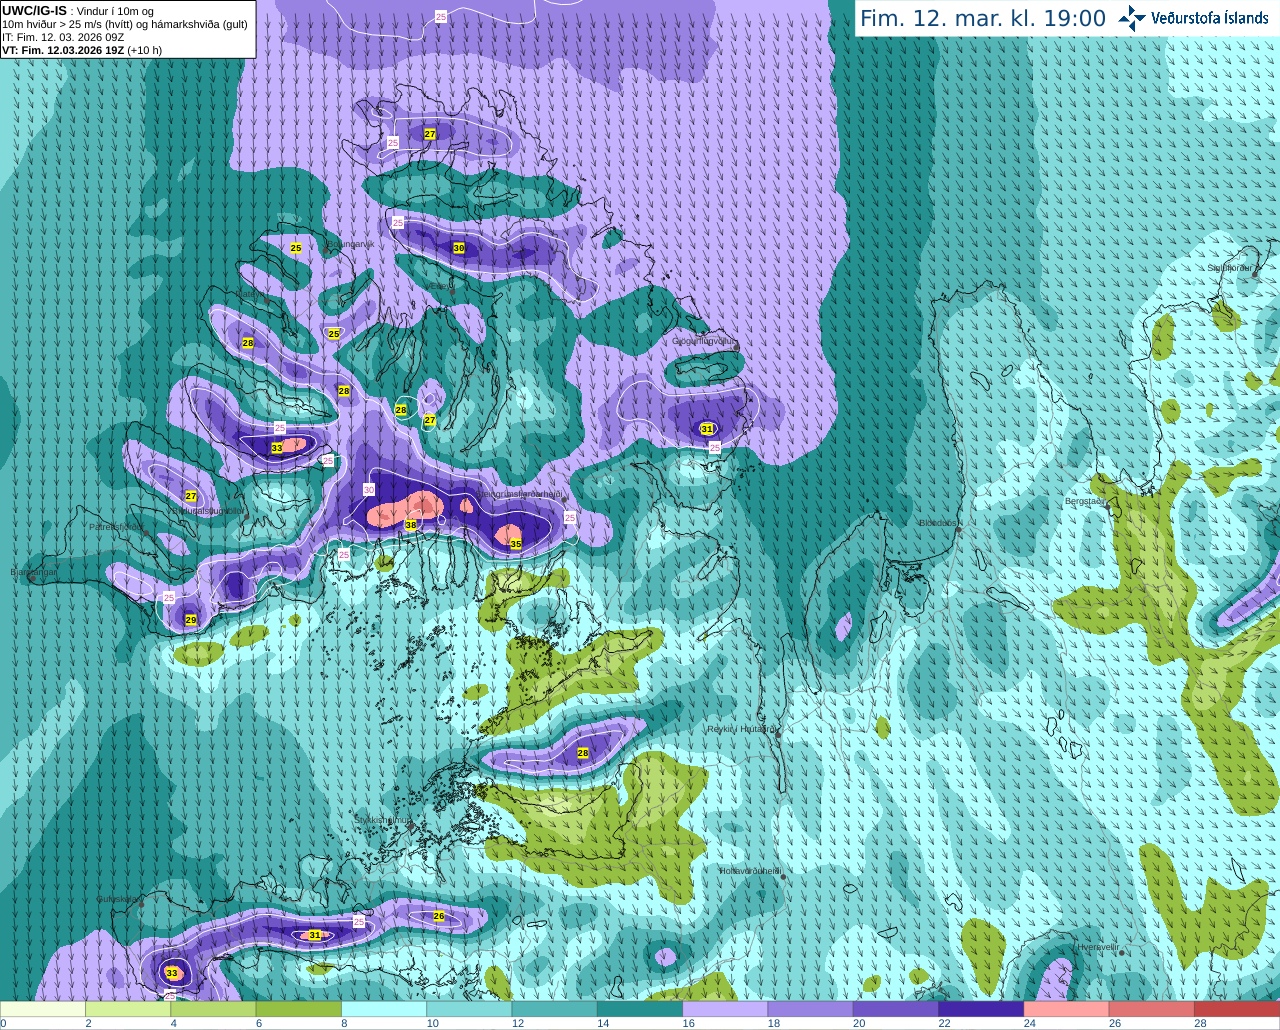Click the Bolungarvík station label

click(349, 244)
